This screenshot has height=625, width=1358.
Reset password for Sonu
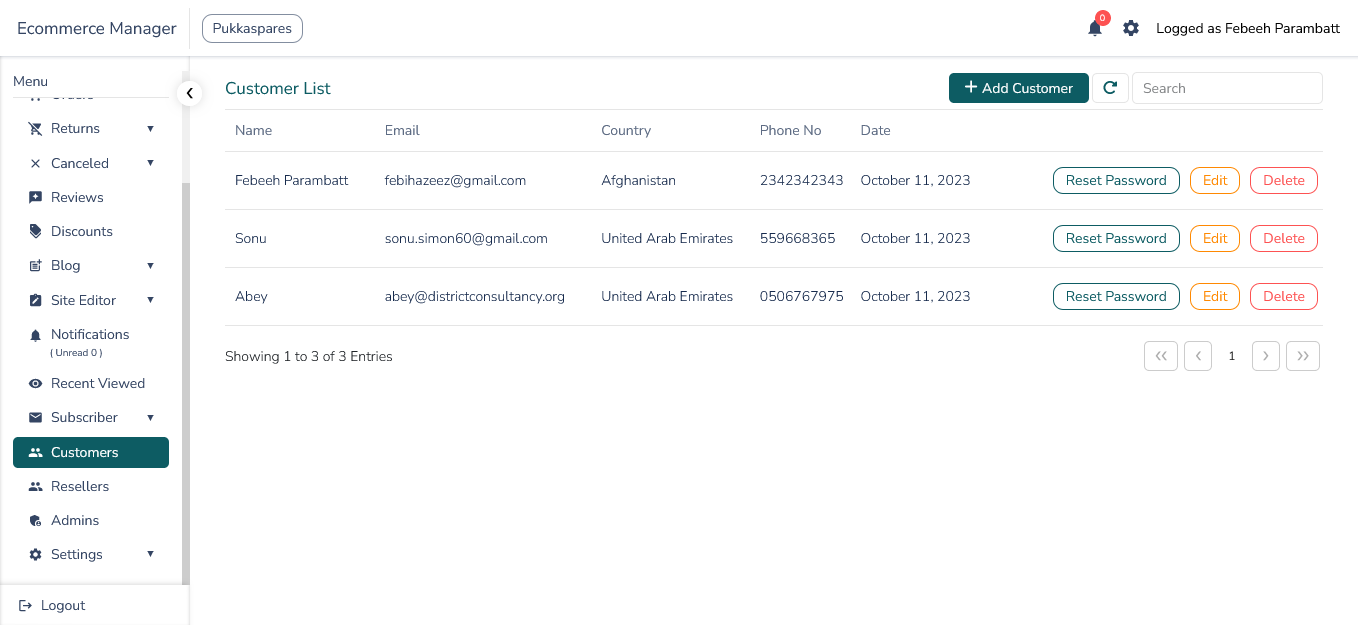(1115, 238)
